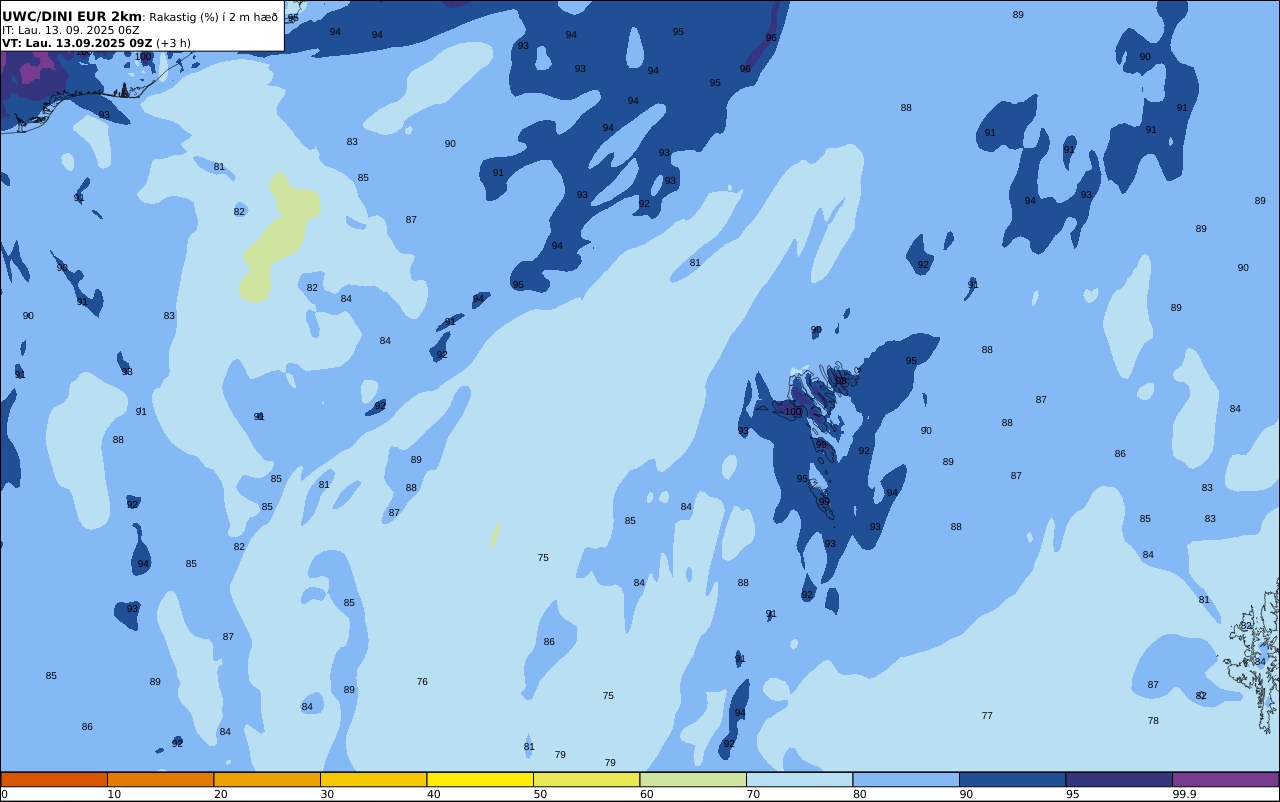The width and height of the screenshot is (1280, 802).
Task: Pick the 20–30 amber legend swatch
Action: pos(267,779)
